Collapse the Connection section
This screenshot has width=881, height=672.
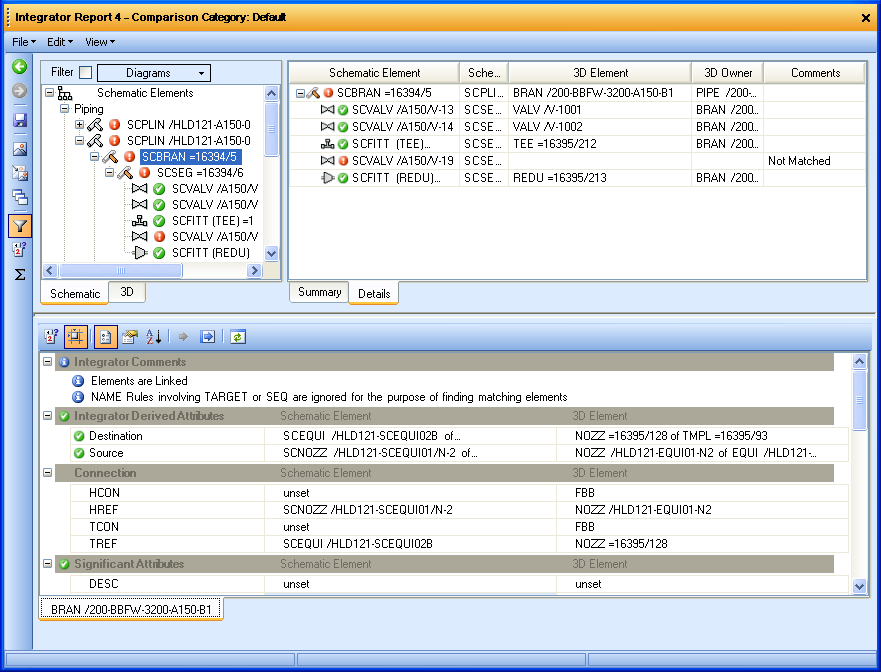(48, 473)
